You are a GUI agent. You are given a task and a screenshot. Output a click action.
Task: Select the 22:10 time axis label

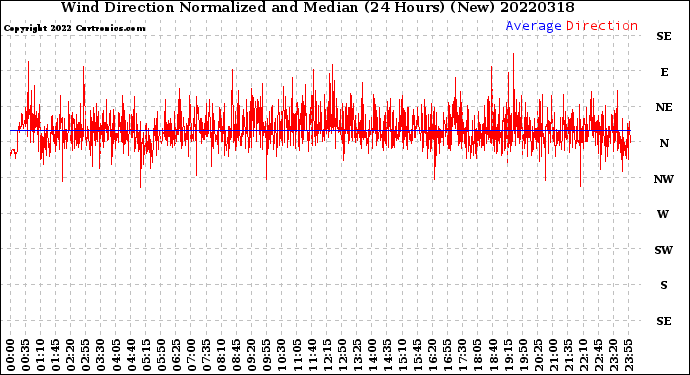point(583,355)
